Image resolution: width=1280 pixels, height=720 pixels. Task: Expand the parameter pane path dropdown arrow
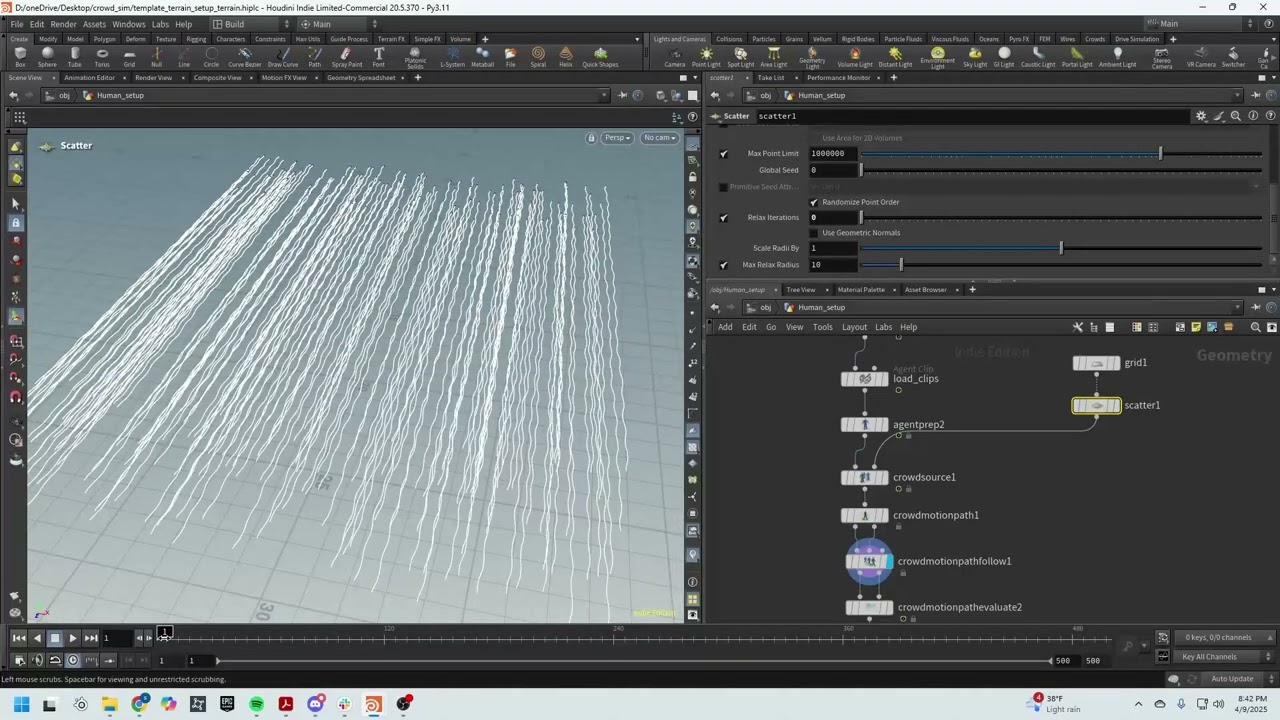click(1238, 96)
